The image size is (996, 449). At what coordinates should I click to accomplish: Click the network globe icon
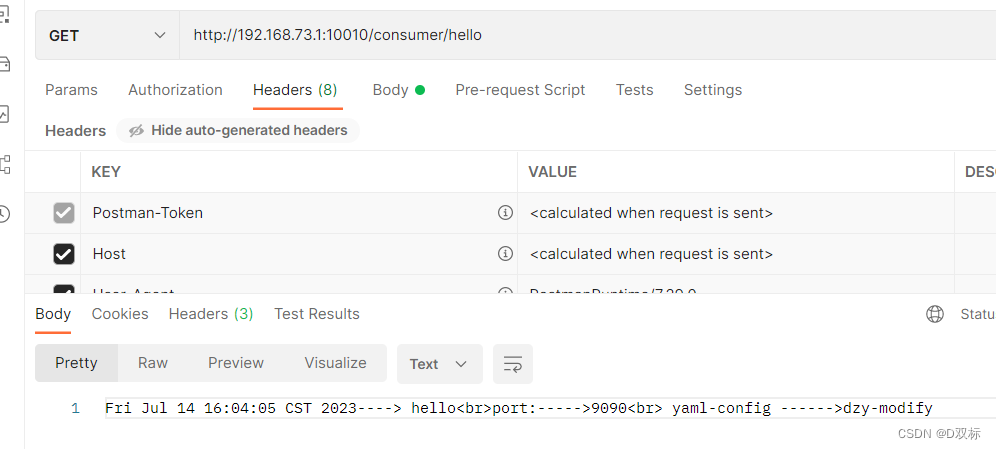(x=935, y=314)
